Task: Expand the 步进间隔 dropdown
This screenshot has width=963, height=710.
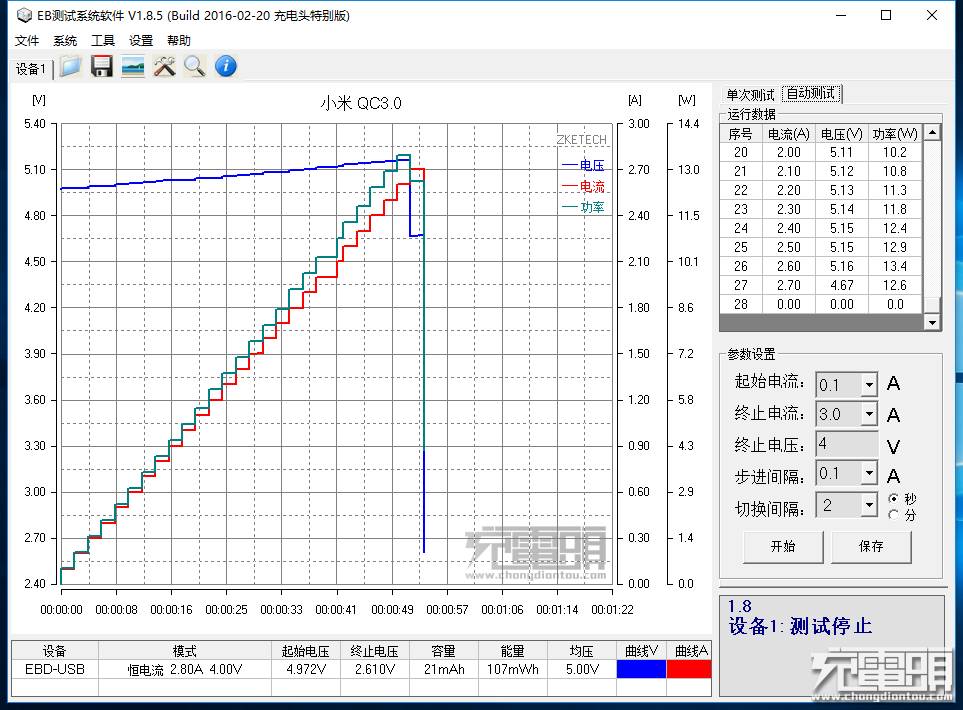Action: click(x=869, y=474)
